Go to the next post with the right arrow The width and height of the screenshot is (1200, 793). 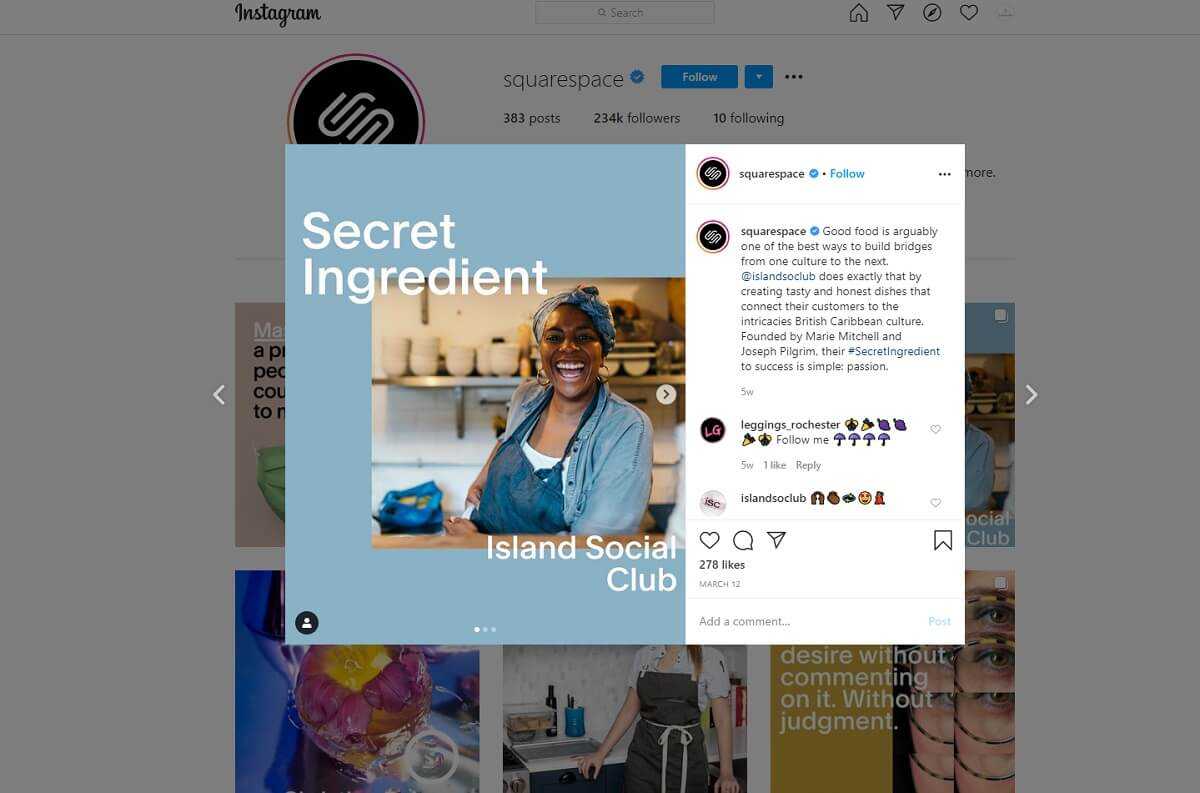click(x=1031, y=395)
